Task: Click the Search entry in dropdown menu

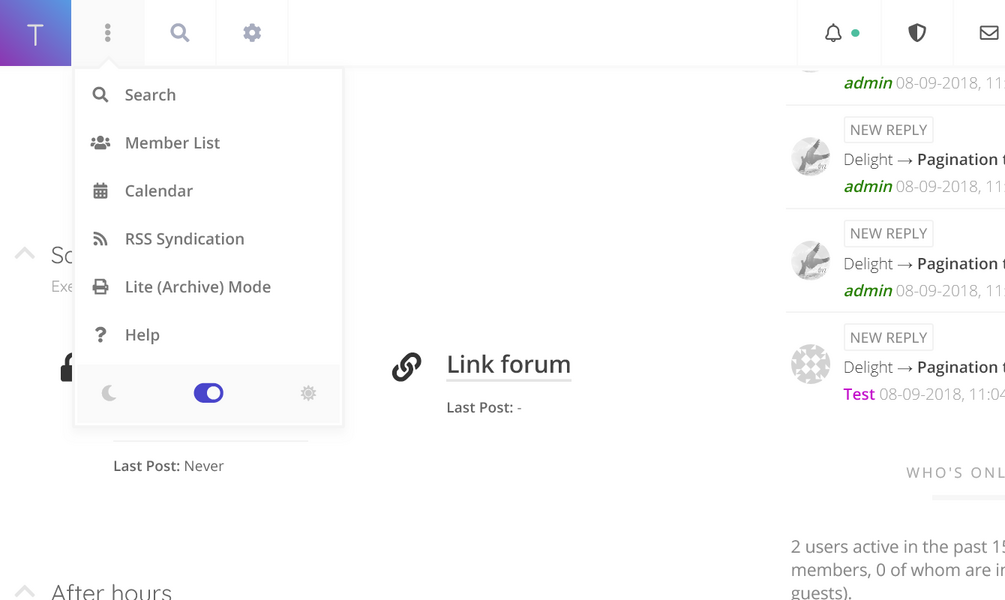Action: click(150, 95)
